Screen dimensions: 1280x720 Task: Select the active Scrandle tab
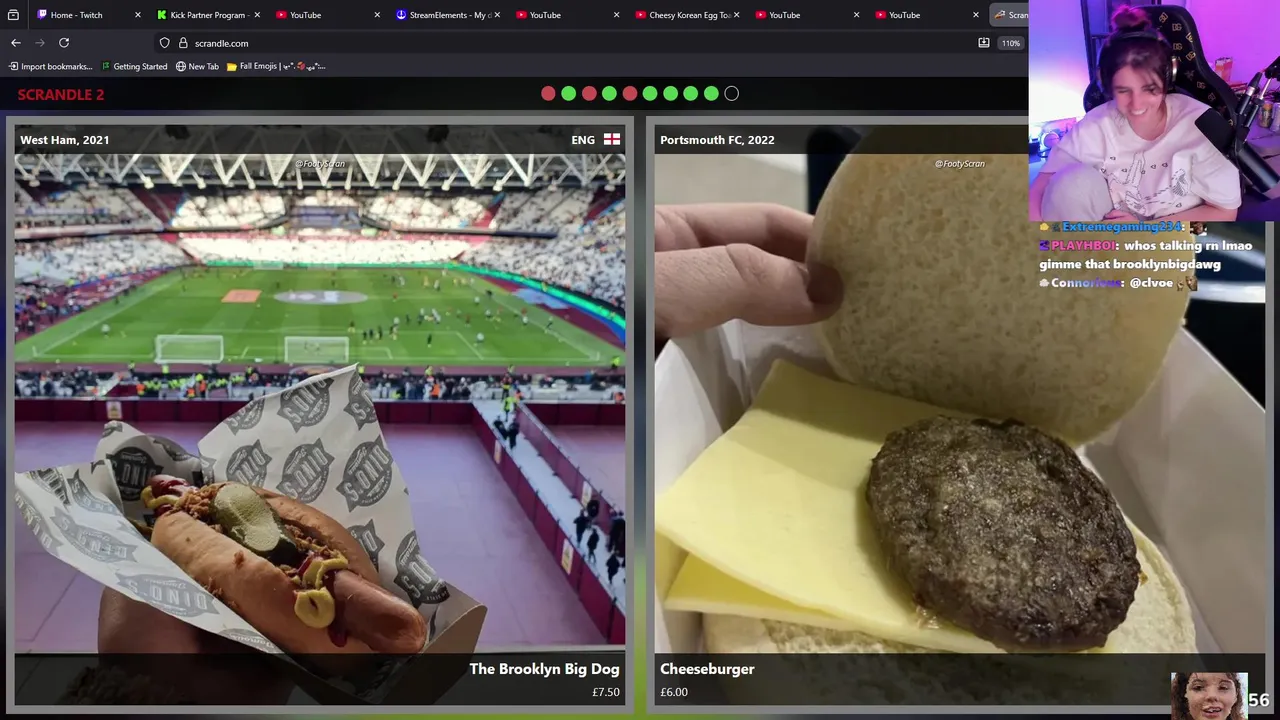click(1009, 15)
